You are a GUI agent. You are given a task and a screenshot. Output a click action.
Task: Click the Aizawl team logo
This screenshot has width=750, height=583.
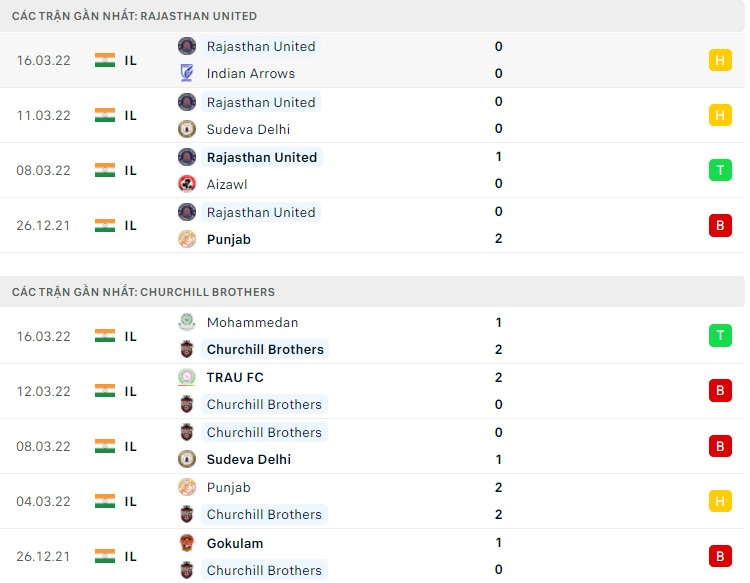click(x=187, y=184)
